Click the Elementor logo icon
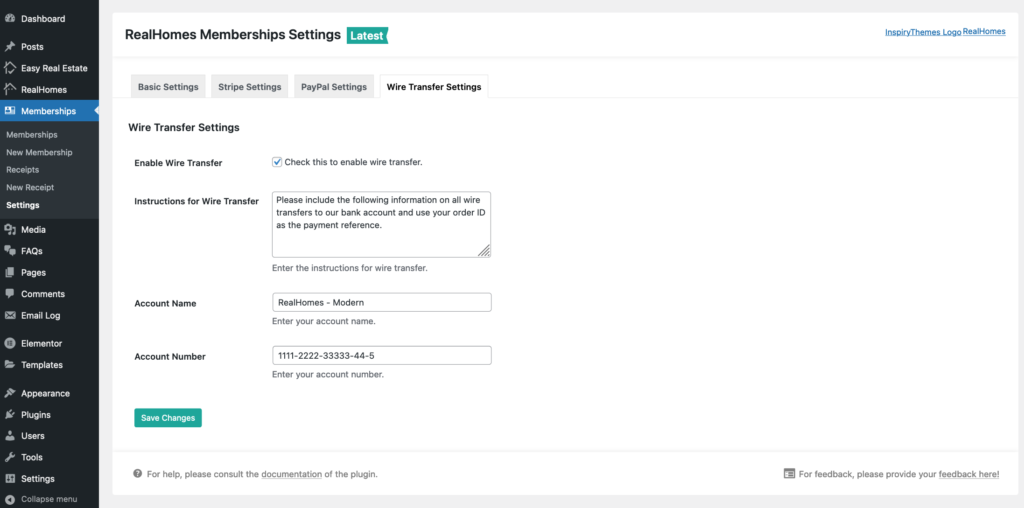Image resolution: width=1024 pixels, height=508 pixels. [10, 343]
